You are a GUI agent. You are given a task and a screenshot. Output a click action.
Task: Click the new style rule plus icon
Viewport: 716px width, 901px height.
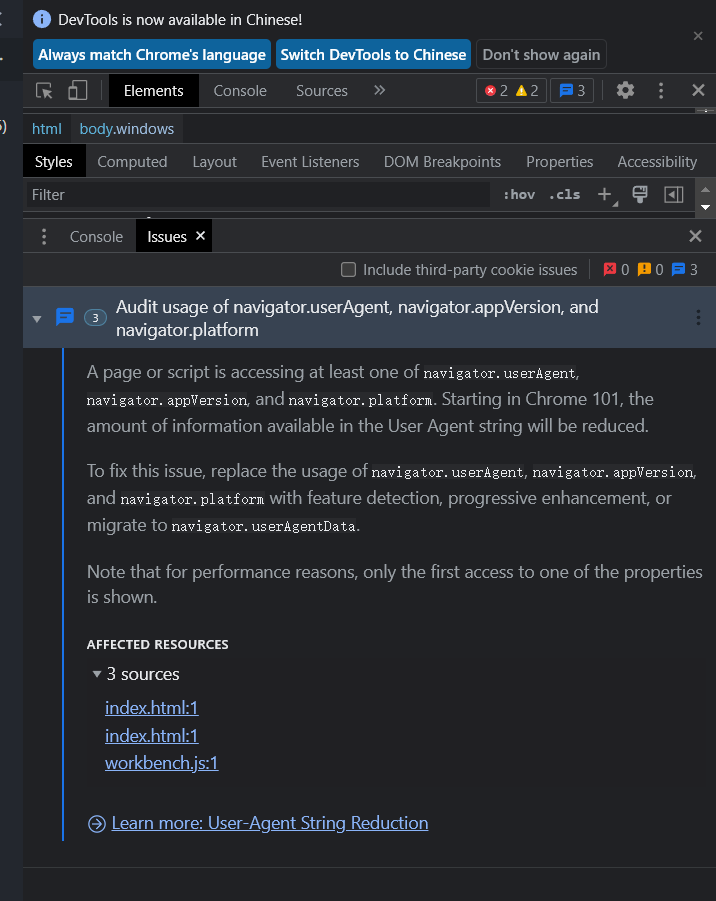[605, 194]
